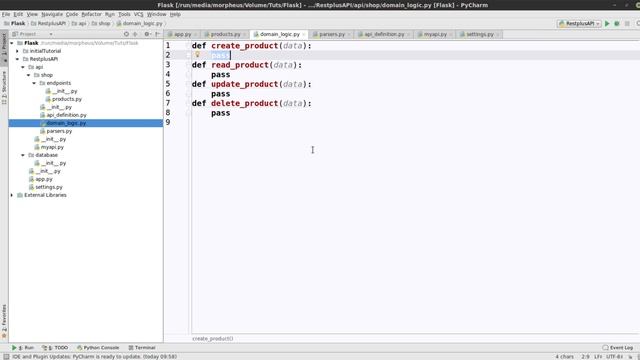Toggle tool window bars icon in status bar corner
The height and width of the screenshot is (360, 640).
pyautogui.click(x=6, y=357)
